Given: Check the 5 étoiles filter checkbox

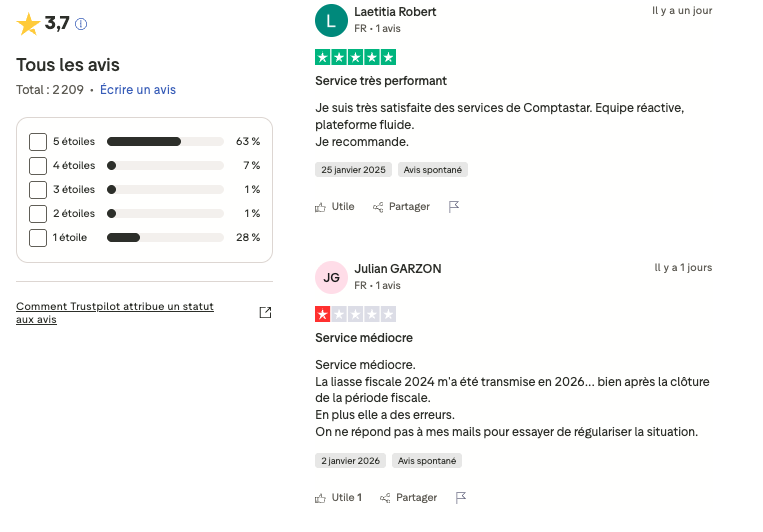Looking at the screenshot, I should pos(38,142).
